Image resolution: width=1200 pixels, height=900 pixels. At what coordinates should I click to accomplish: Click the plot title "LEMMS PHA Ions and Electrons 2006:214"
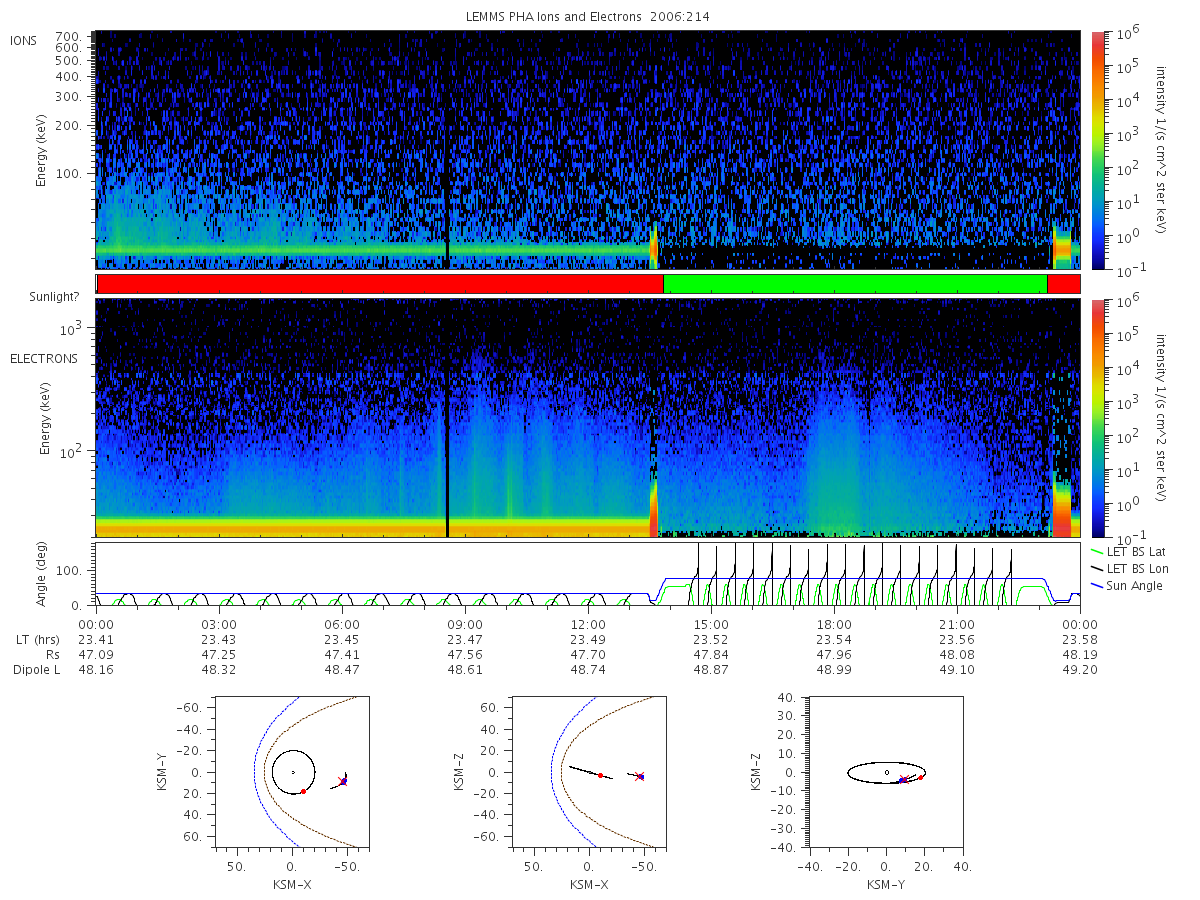pyautogui.click(x=588, y=17)
